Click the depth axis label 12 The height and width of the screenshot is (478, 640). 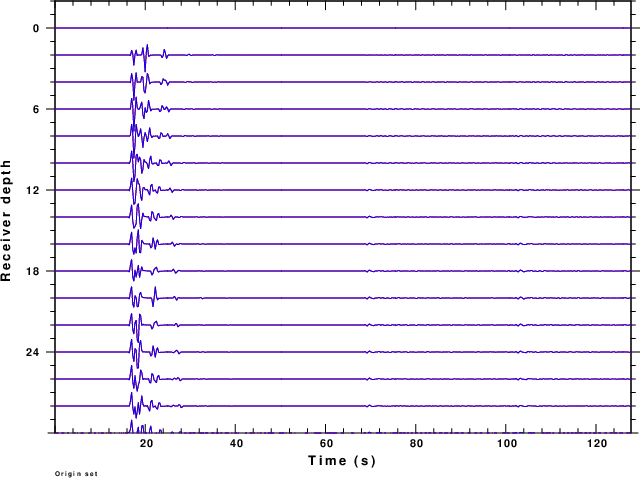point(33,190)
